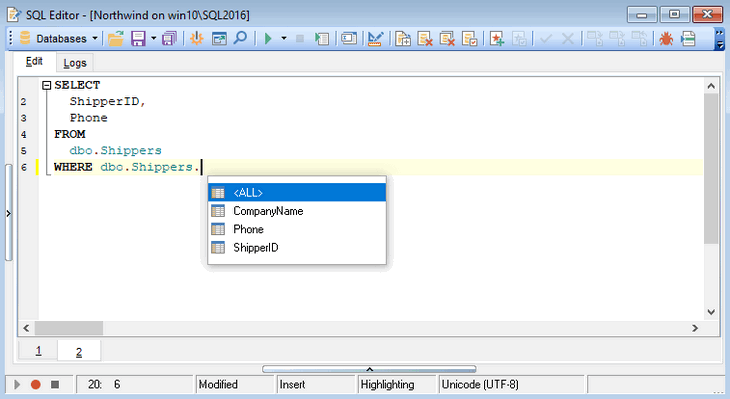
Task: Click the query document check icon
Action: (469, 38)
